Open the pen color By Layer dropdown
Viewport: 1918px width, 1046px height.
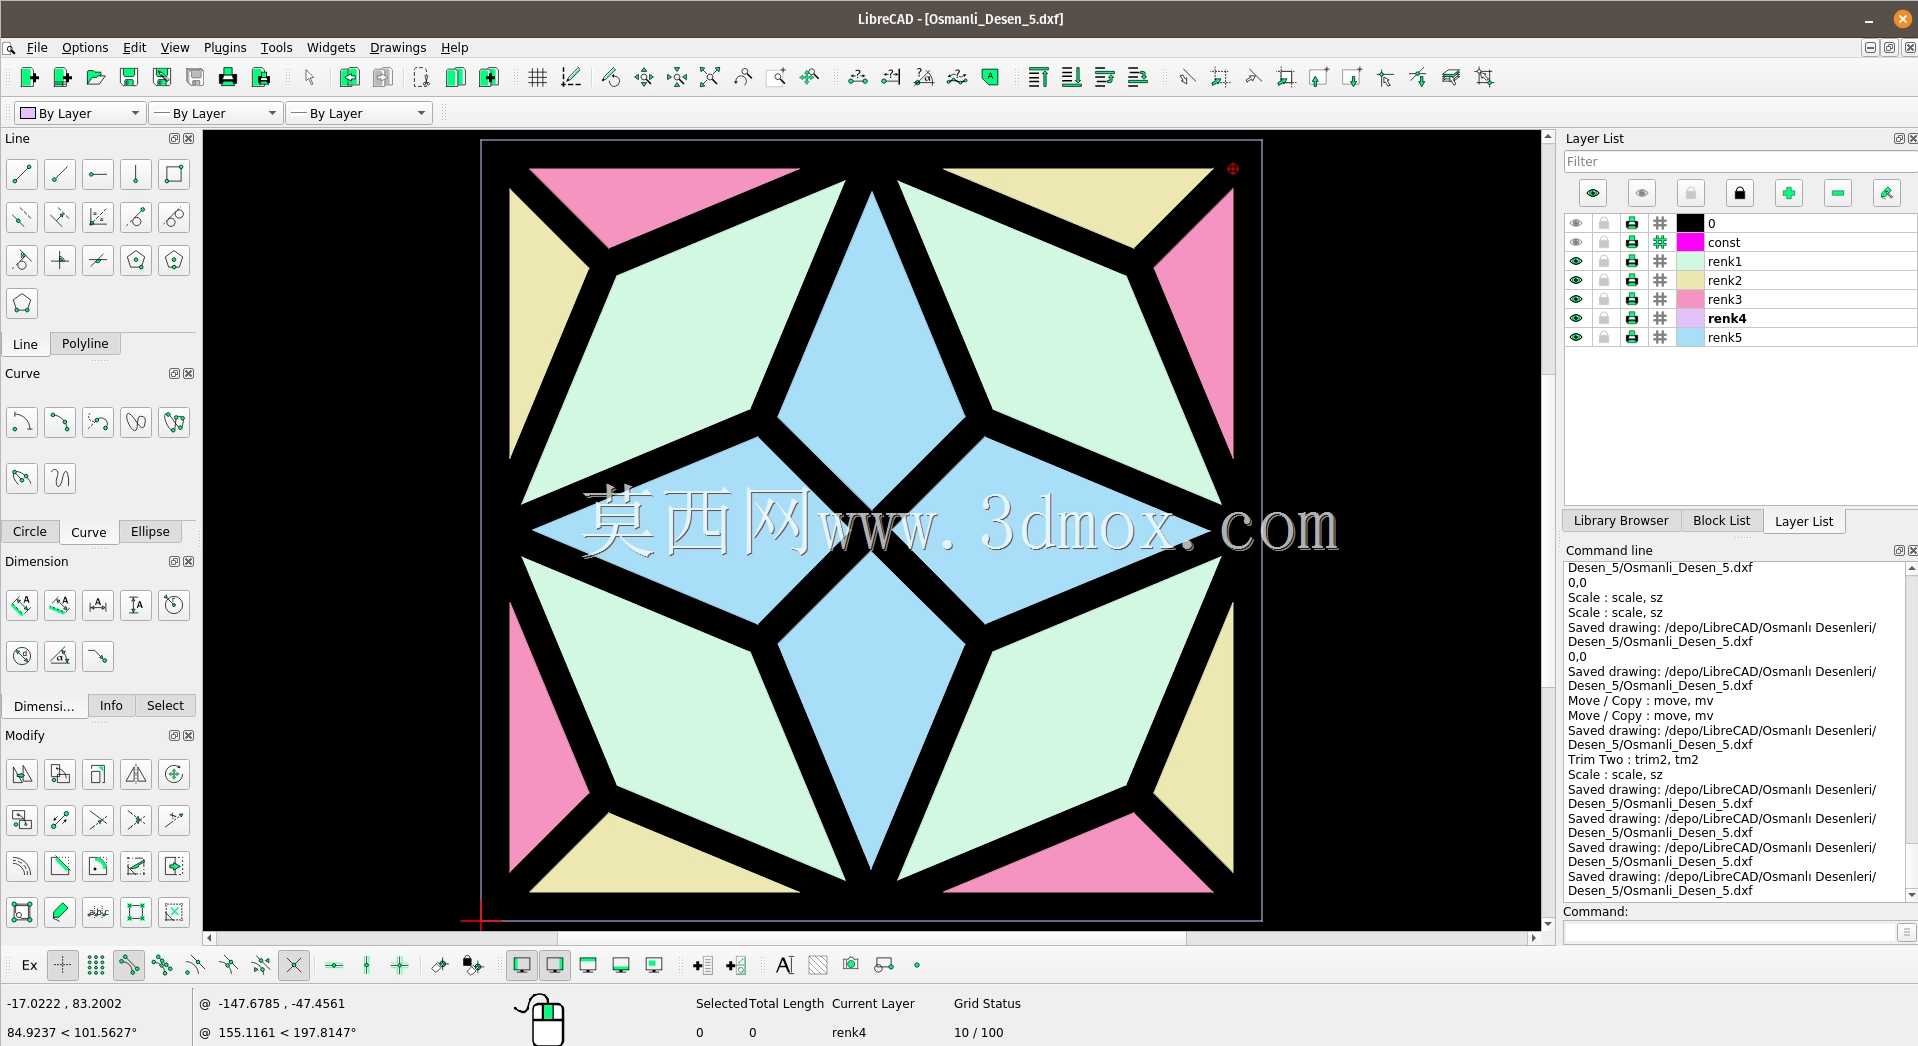point(80,113)
